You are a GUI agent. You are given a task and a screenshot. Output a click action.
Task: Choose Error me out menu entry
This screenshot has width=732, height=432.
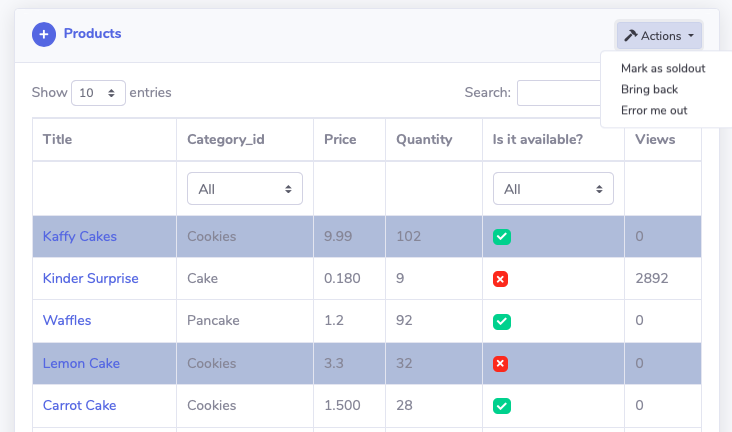[x=654, y=110]
